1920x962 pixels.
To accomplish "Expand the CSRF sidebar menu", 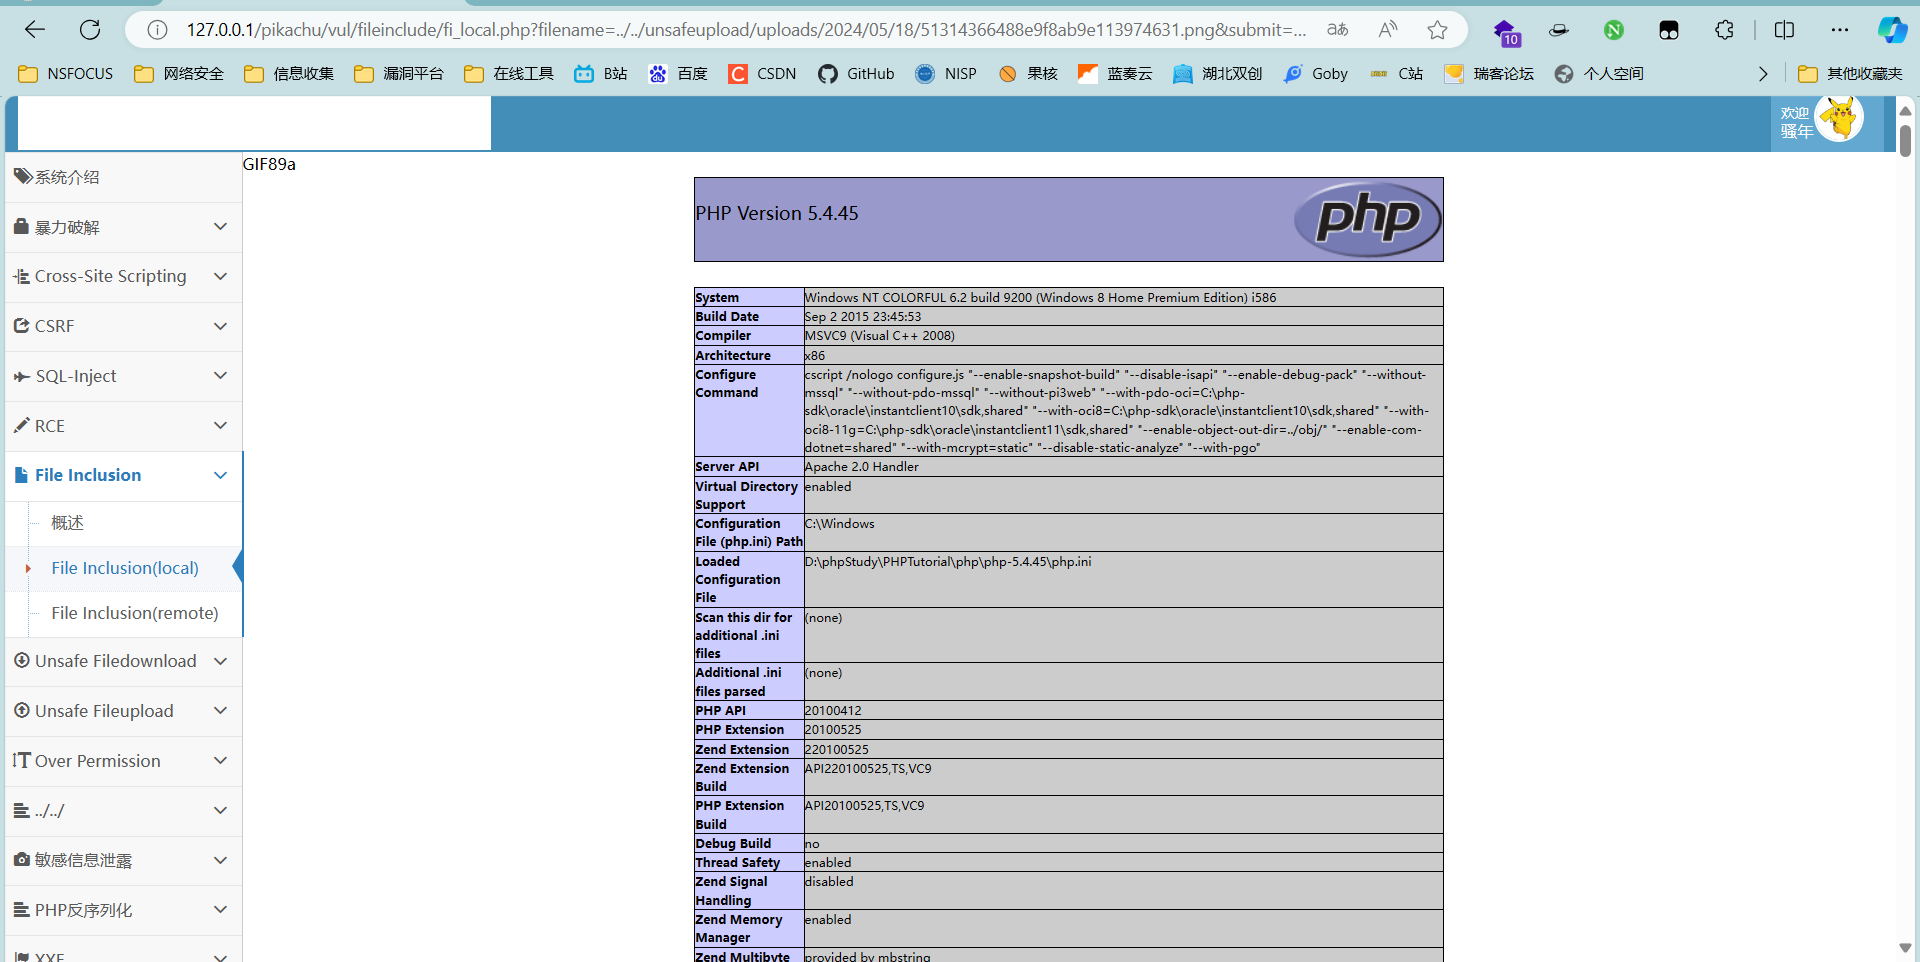I will click(x=124, y=326).
